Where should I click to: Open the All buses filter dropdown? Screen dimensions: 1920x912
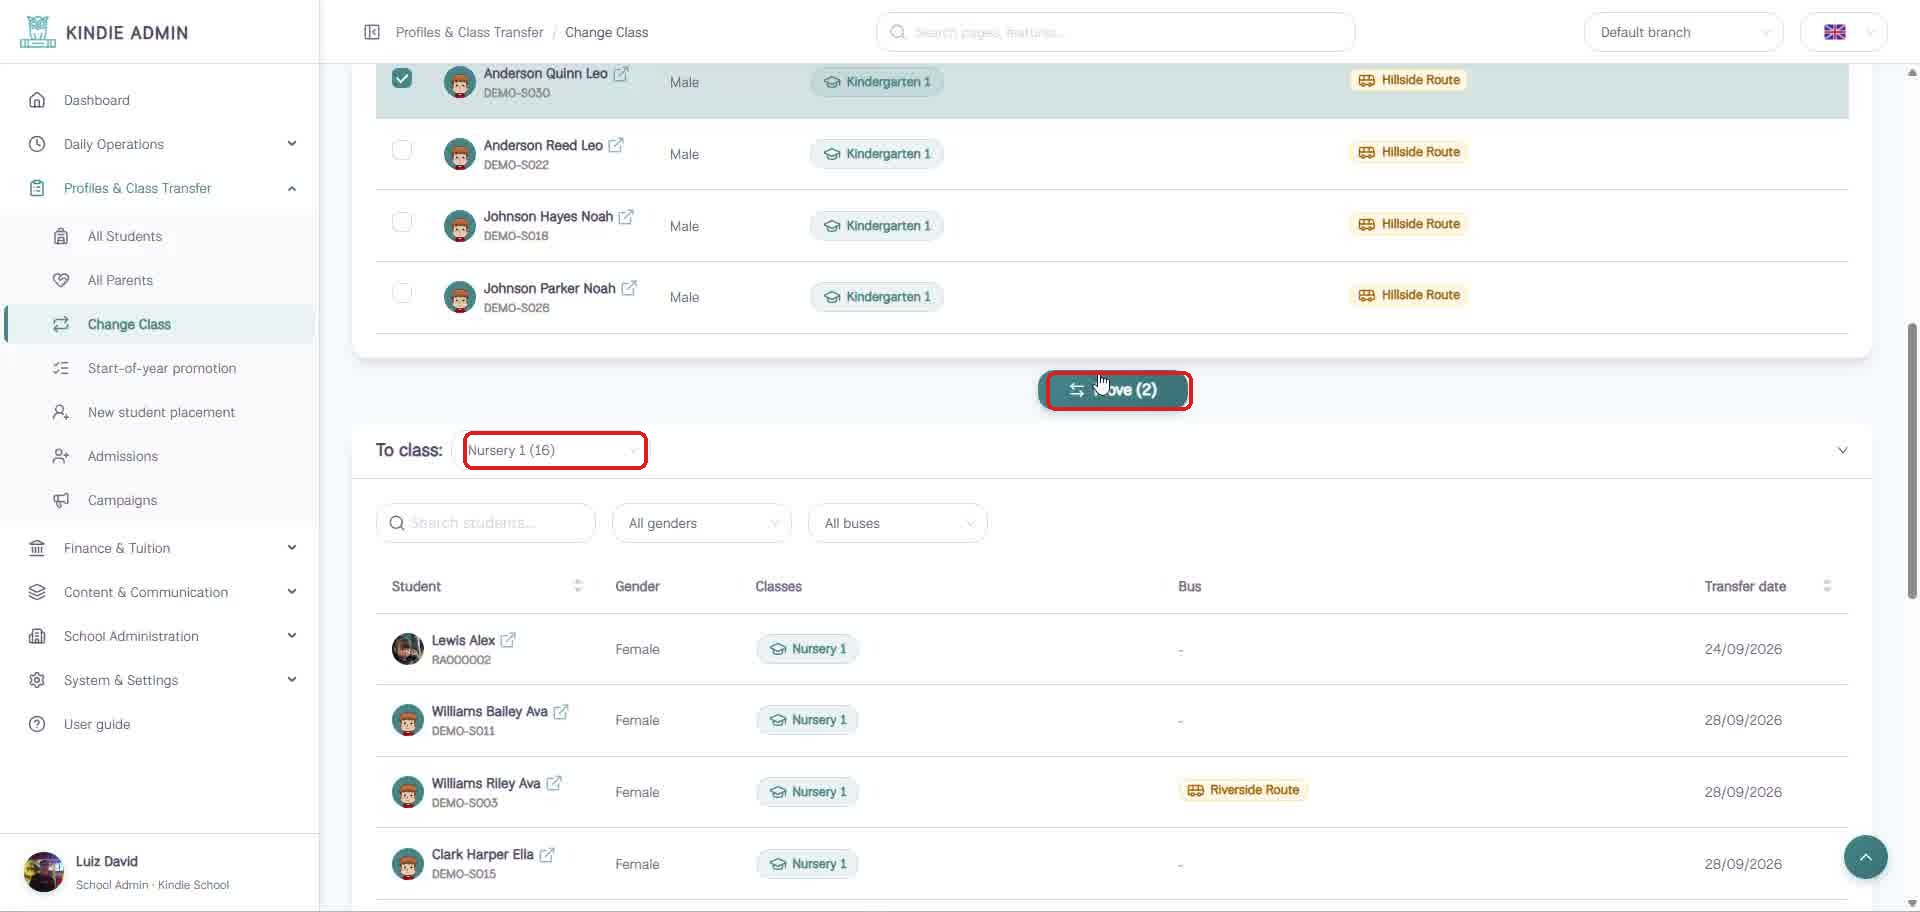click(x=898, y=523)
